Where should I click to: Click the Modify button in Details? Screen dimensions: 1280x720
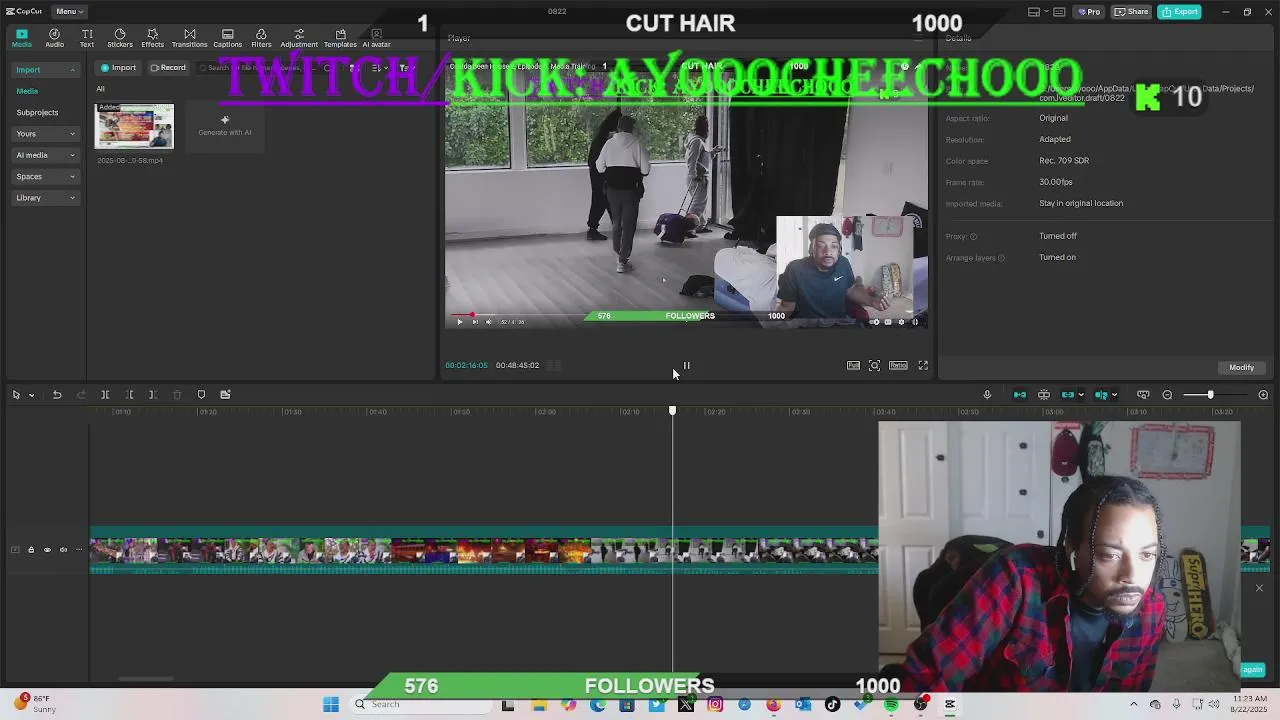1241,367
